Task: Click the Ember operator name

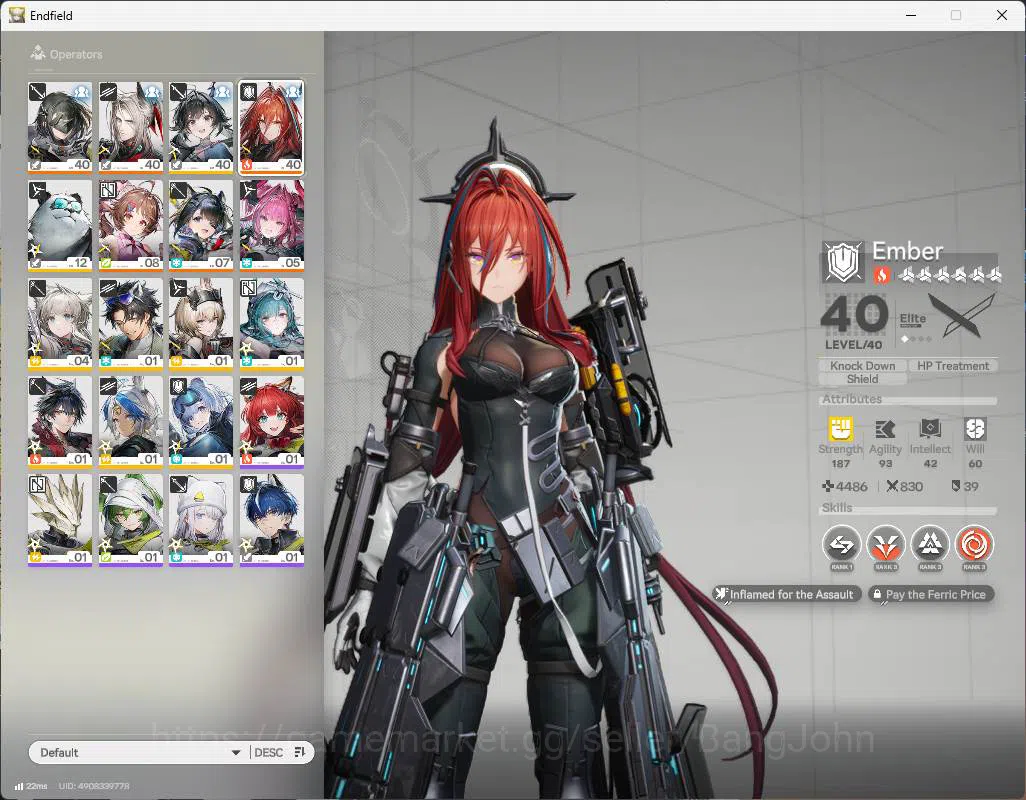Action: [908, 251]
